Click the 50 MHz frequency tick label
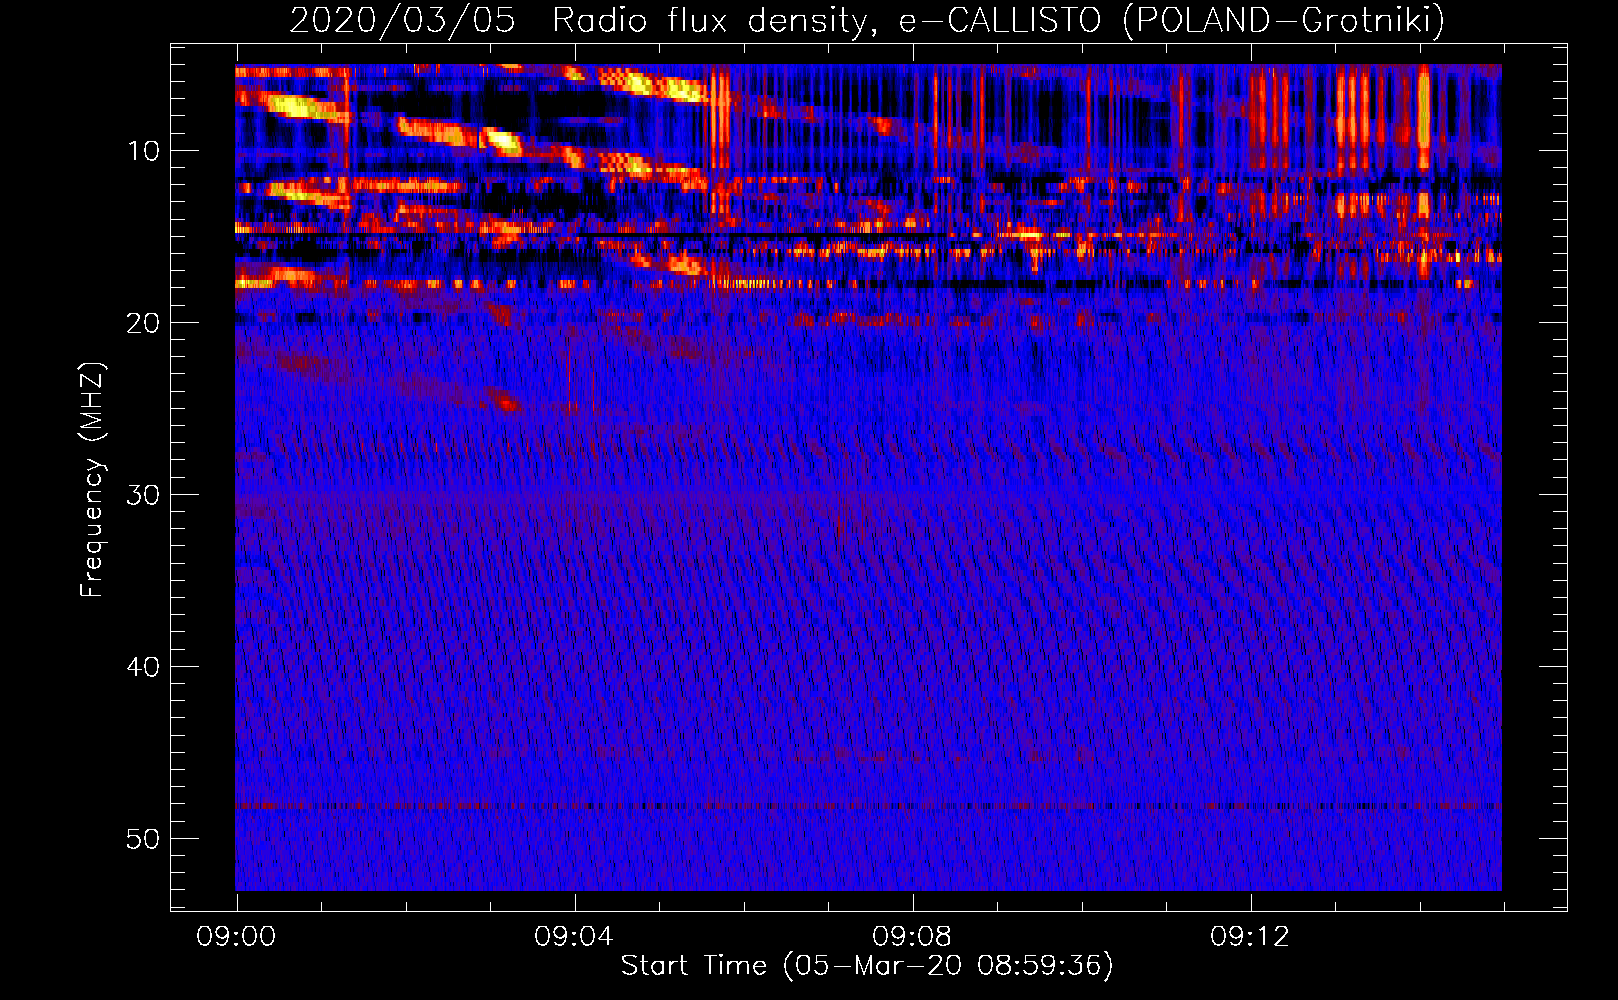This screenshot has width=1618, height=1000. click(x=143, y=839)
